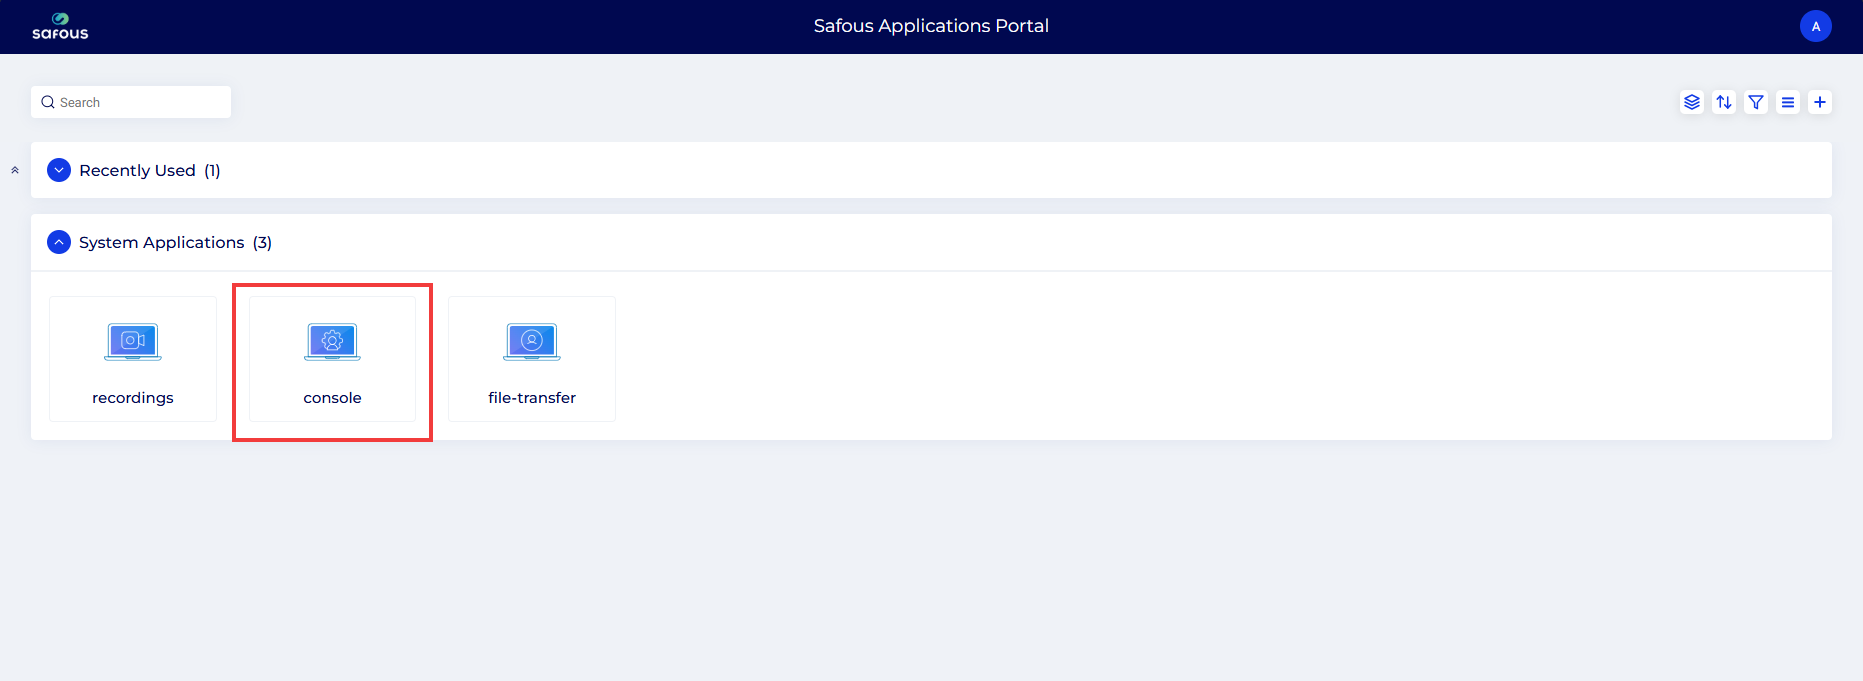Click the double-chevron collapse-all arrow at left
The image size is (1863, 681).
pyautogui.click(x=15, y=170)
